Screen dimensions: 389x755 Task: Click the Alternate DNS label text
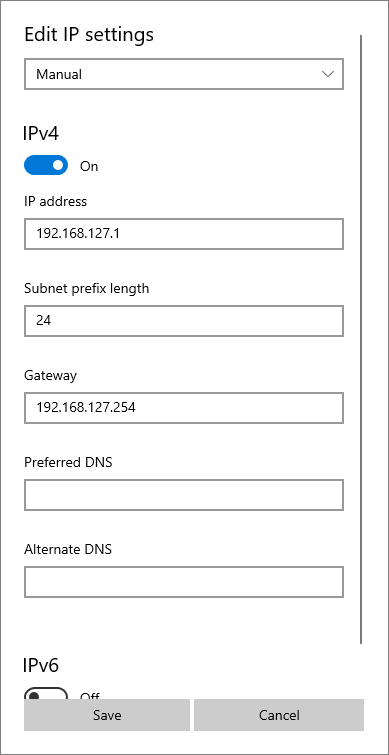pos(68,549)
